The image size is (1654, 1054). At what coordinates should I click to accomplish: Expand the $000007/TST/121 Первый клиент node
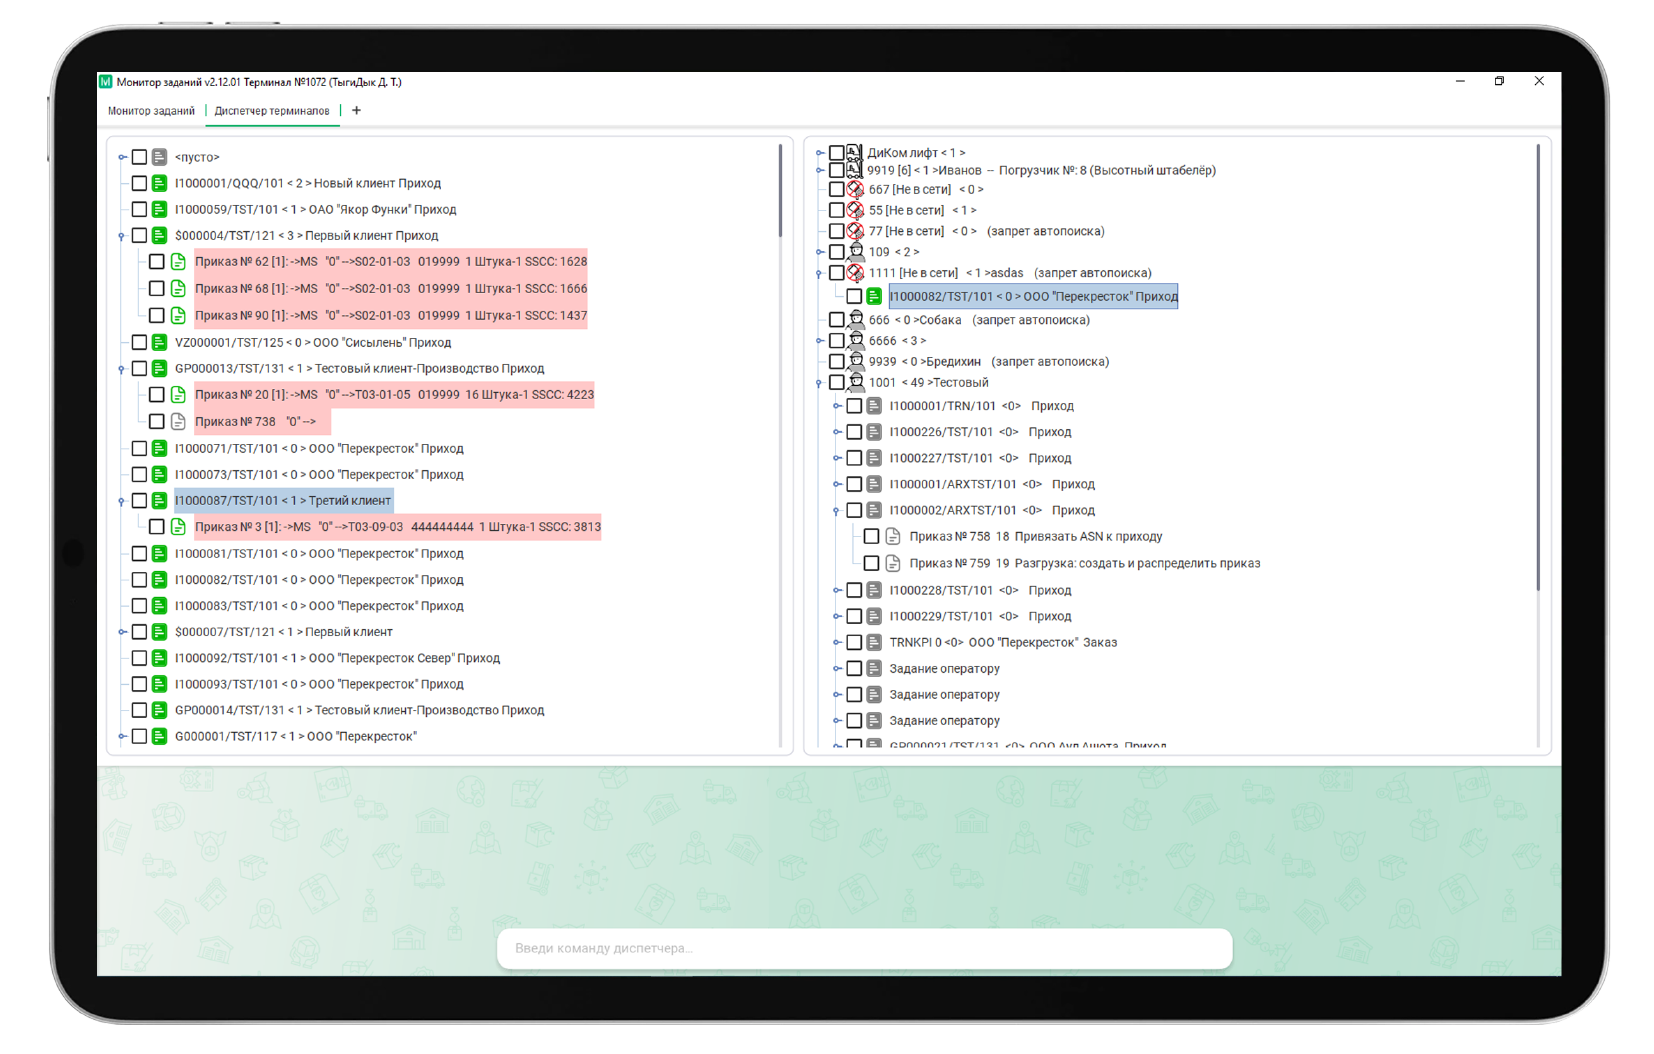122,632
